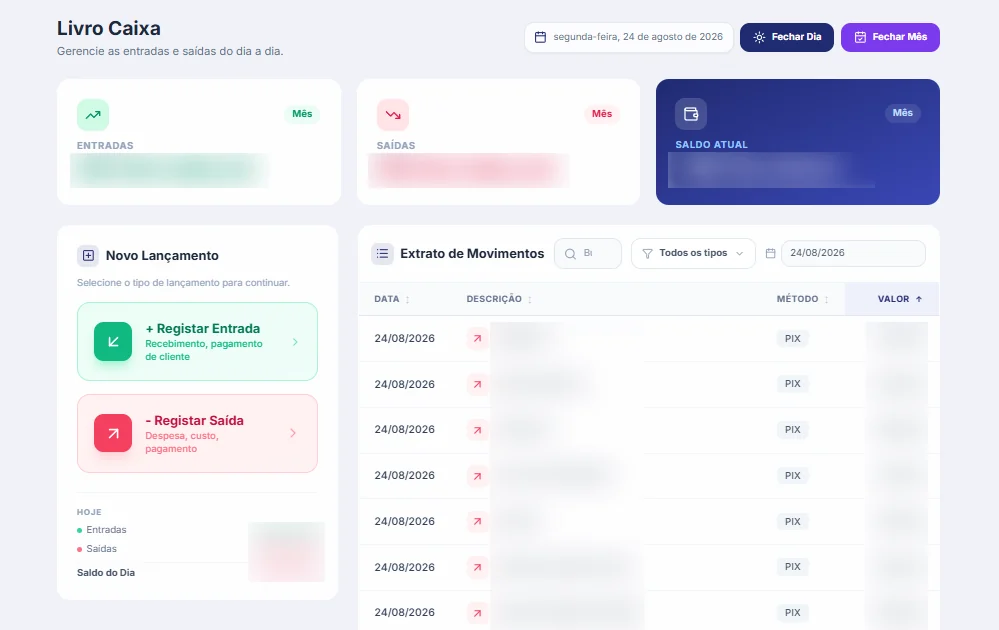Click the calendar icon beside the 24/08/2026 filter
Image resolution: width=999 pixels, height=630 pixels.
[770, 254]
